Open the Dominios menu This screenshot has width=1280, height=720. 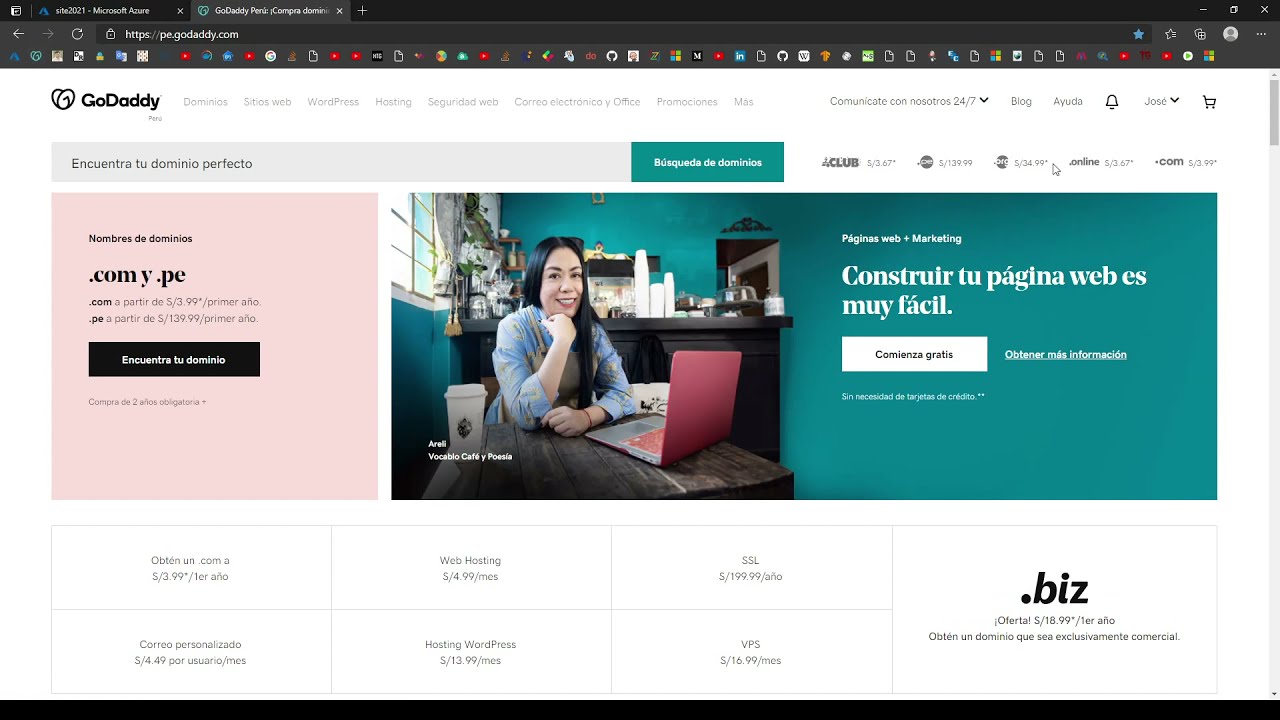click(x=205, y=102)
